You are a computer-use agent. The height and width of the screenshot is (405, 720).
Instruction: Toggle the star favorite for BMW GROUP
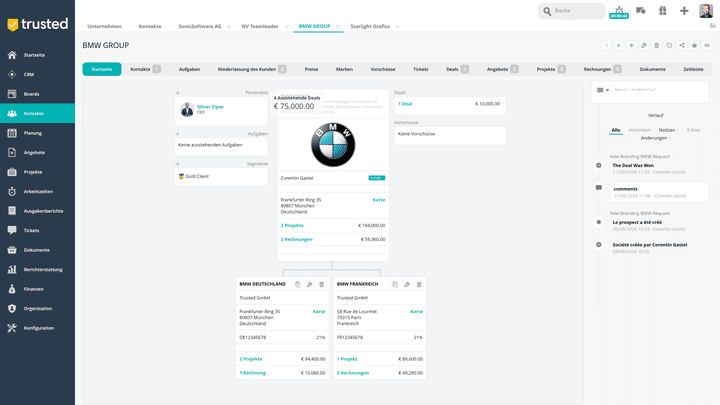(694, 46)
